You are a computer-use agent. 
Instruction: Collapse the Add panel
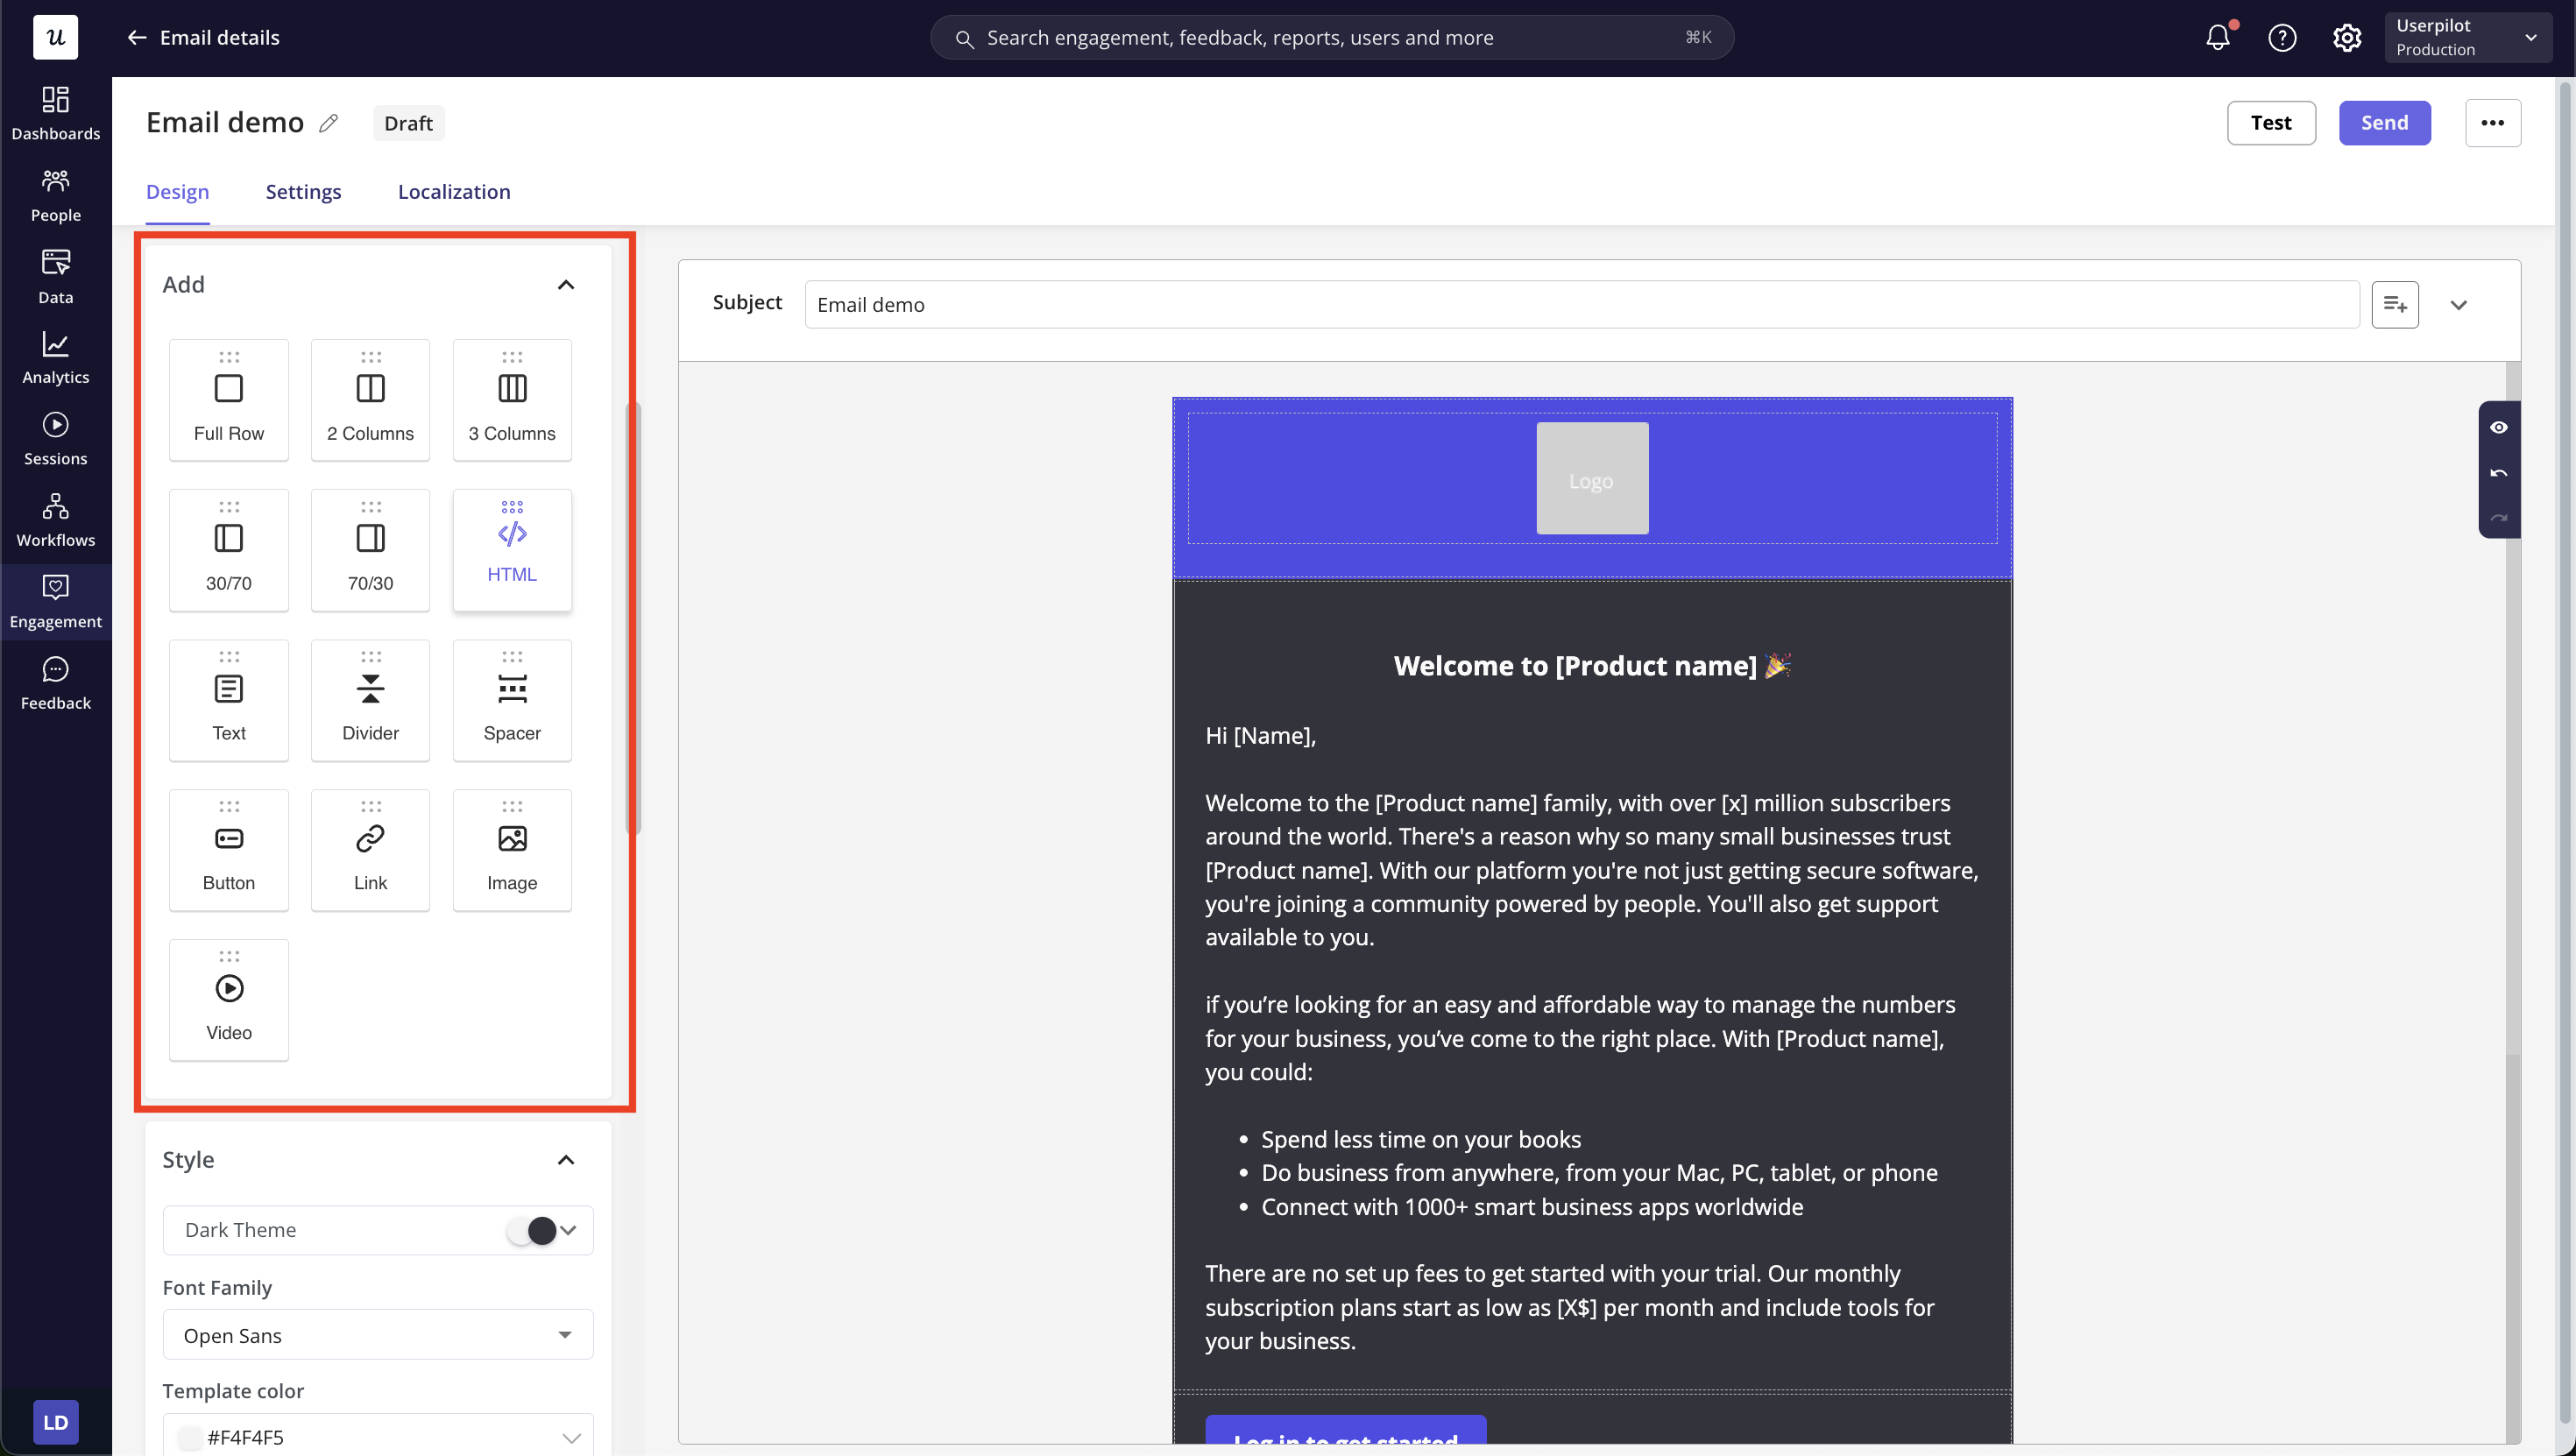[x=566, y=285]
